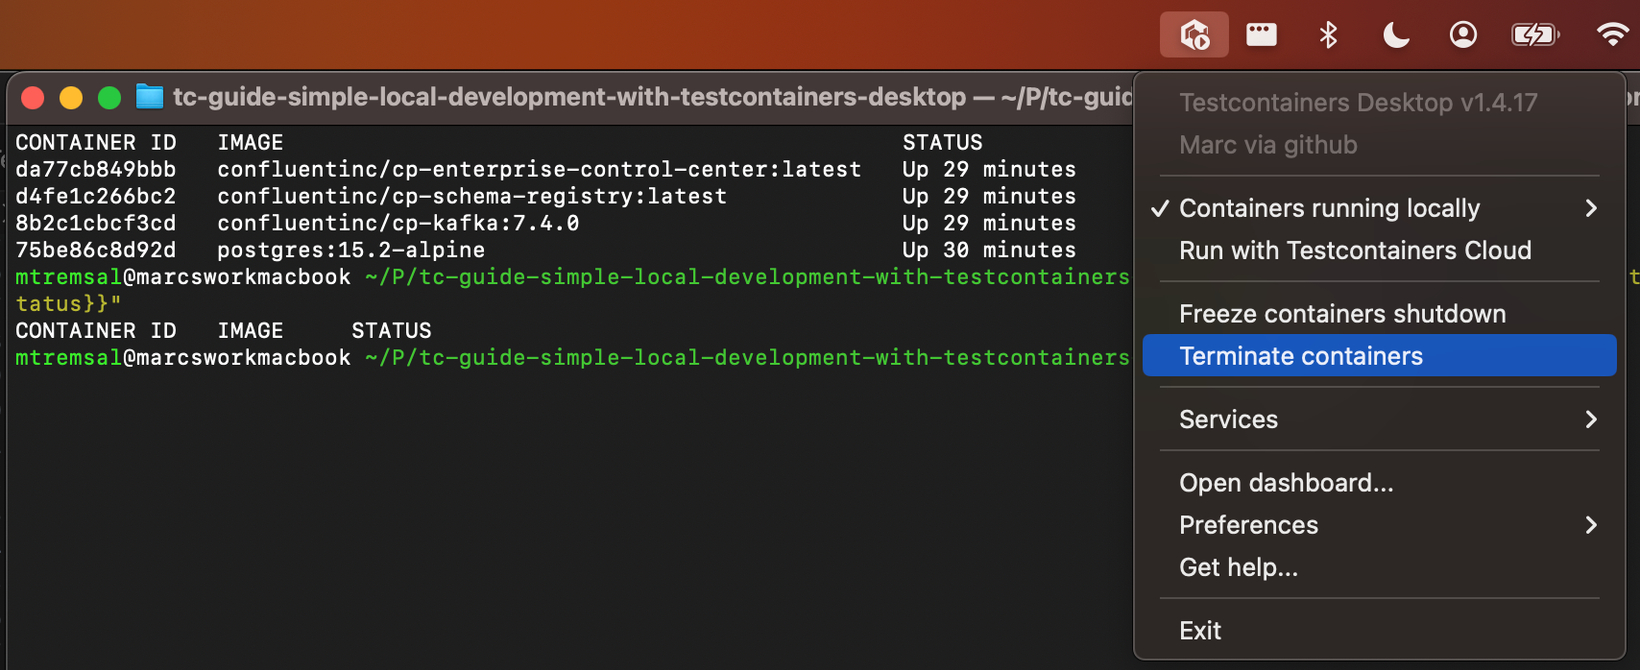Click the Up 30 minutes status text
This screenshot has width=1640, height=670.
point(989,250)
